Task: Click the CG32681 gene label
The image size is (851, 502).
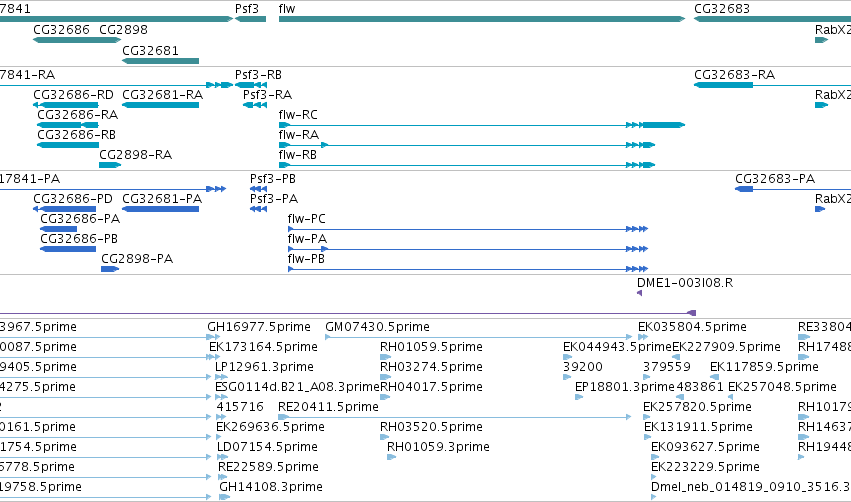Action: pyautogui.click(x=150, y=50)
